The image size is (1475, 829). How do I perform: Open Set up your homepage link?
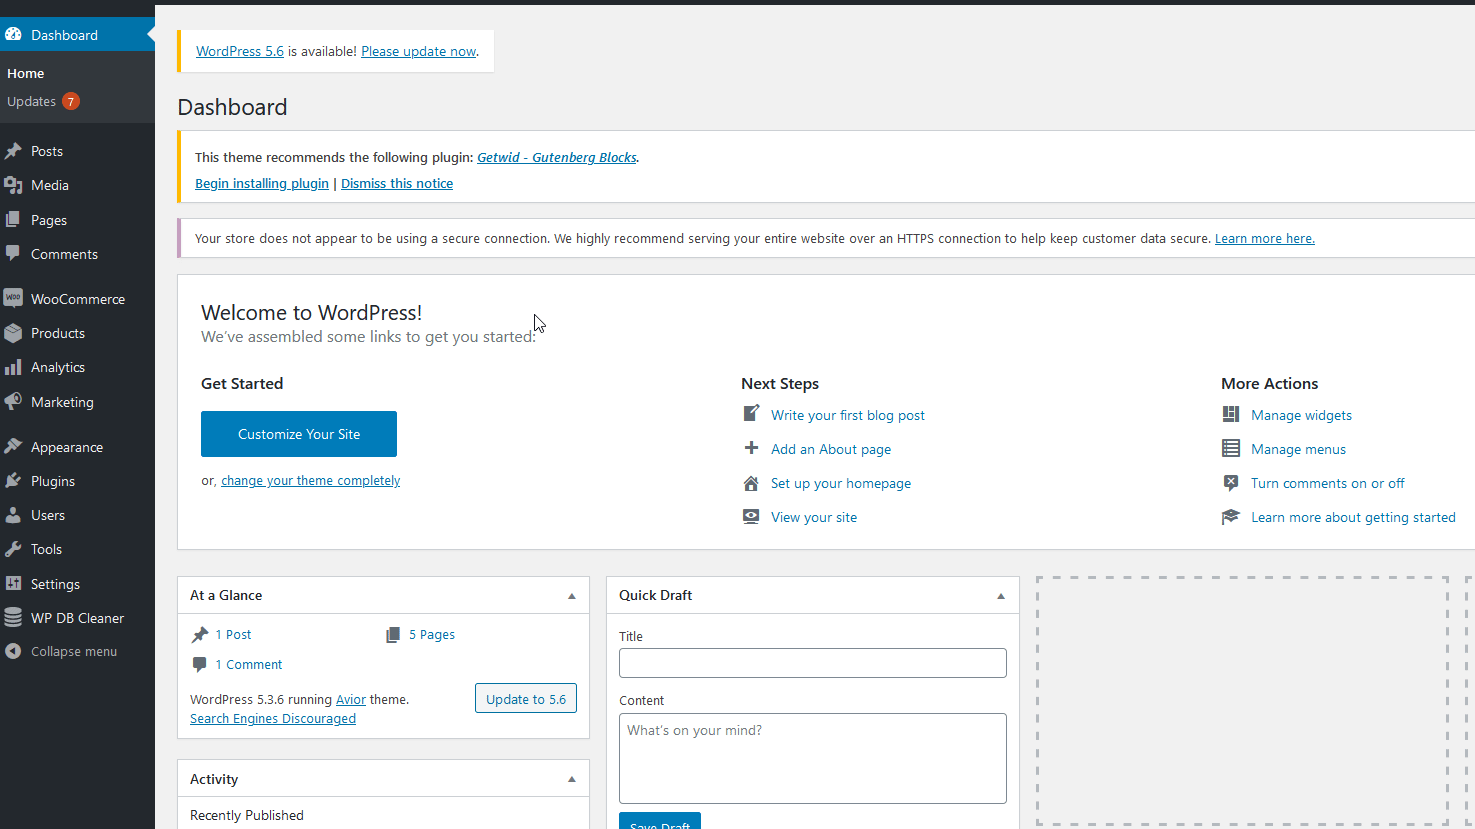(x=841, y=483)
